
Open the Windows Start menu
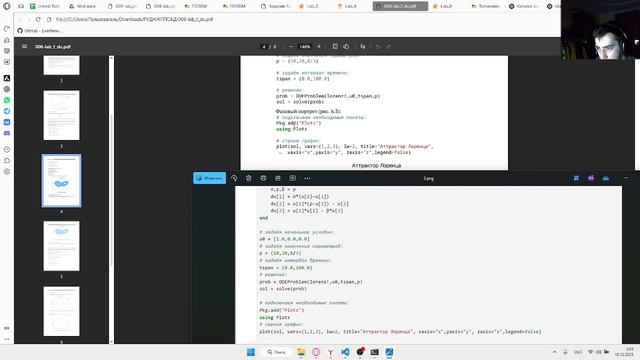tap(251, 352)
